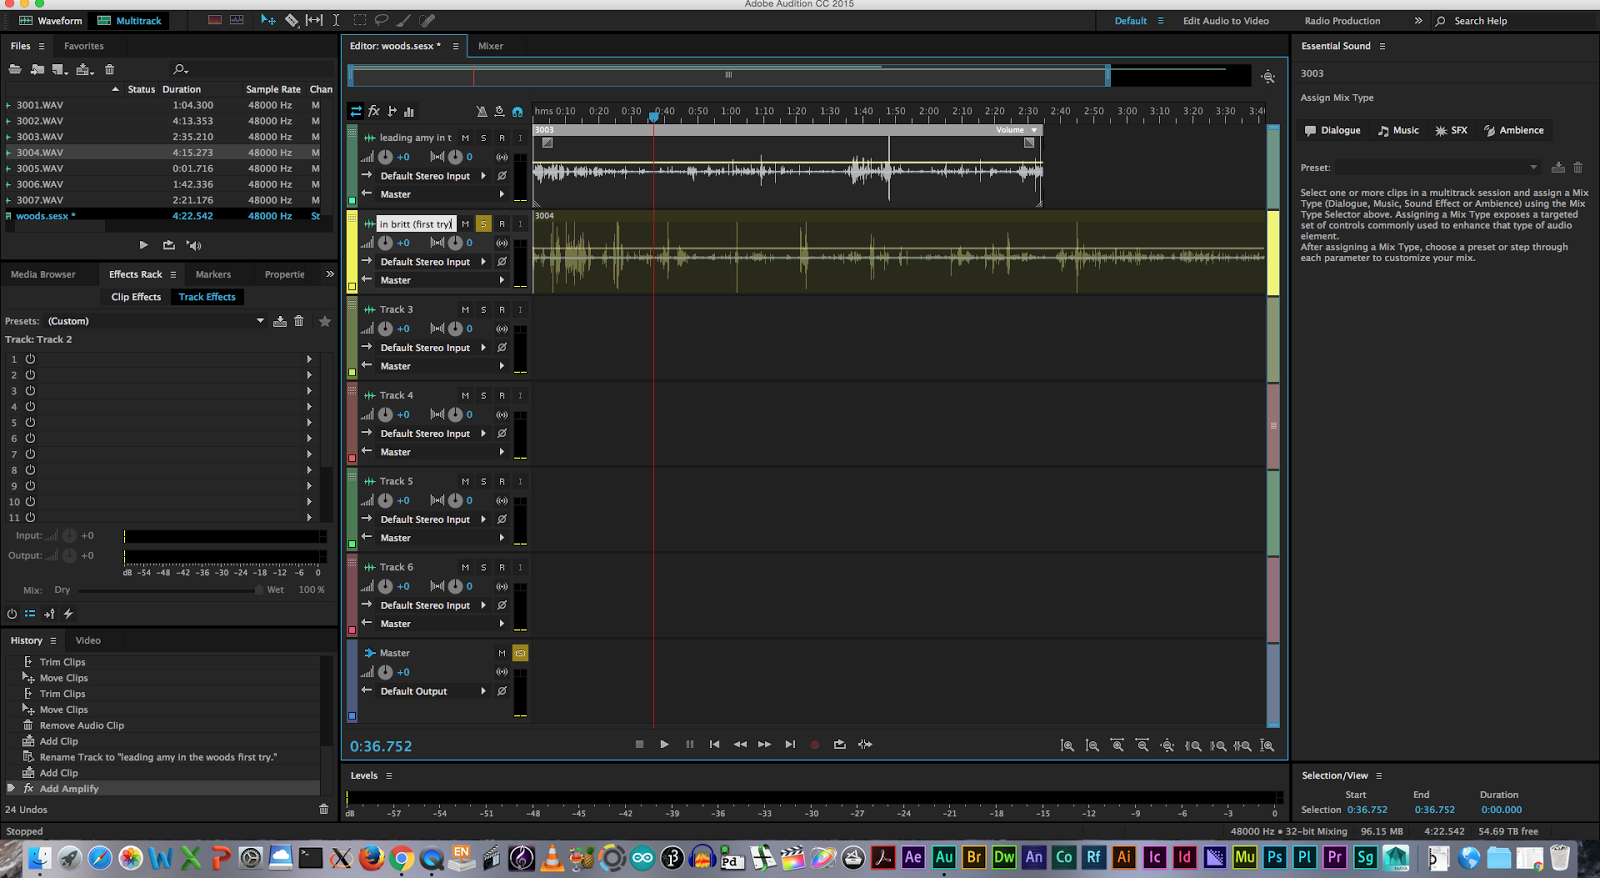The height and width of the screenshot is (878, 1600).
Task: Disable solo on the second track
Action: point(483,224)
